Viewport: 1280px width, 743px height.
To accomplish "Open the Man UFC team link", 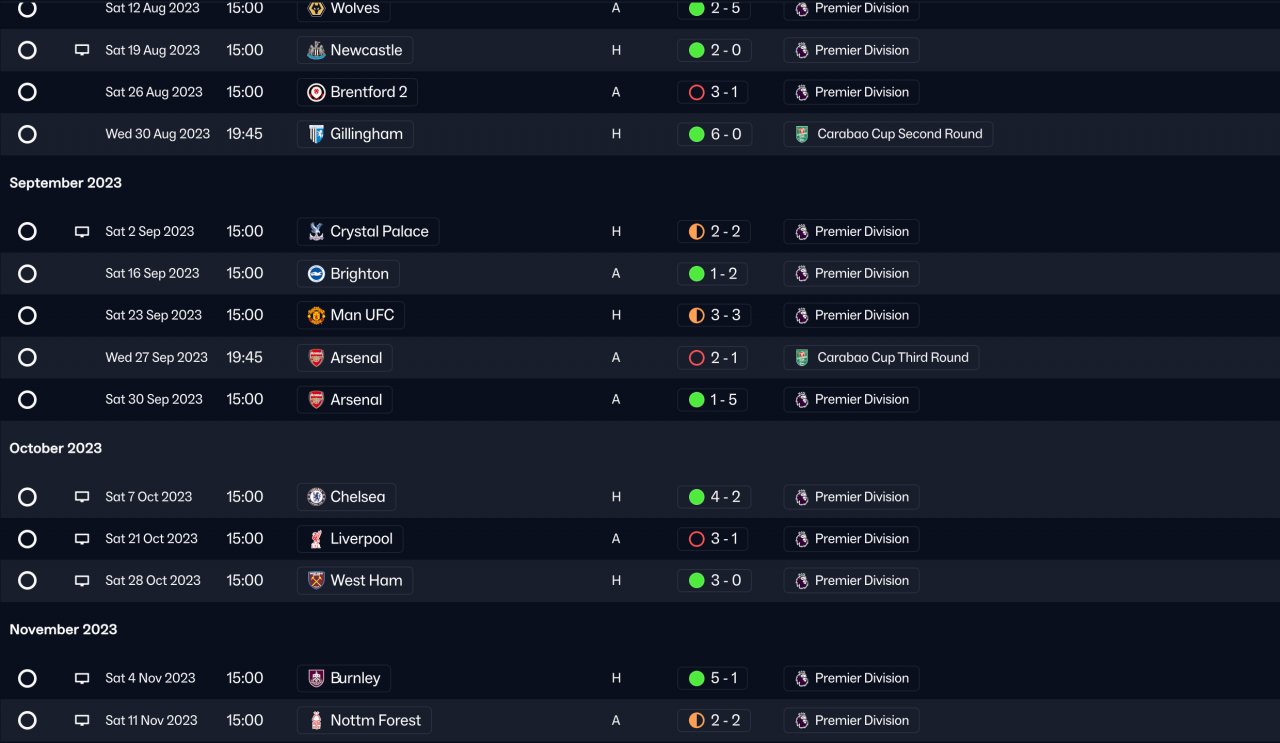I will pyautogui.click(x=351, y=315).
